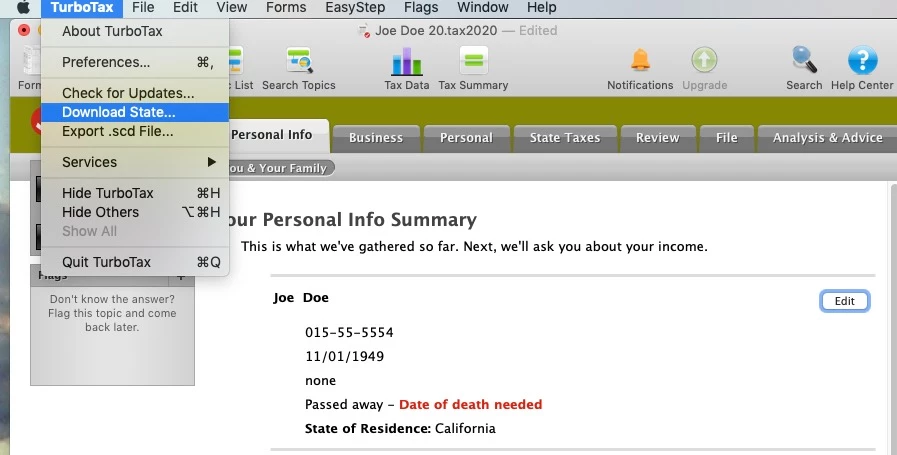The height and width of the screenshot is (455, 897).
Task: Click the 'Date of death needed' warning
Action: pyautogui.click(x=470, y=405)
